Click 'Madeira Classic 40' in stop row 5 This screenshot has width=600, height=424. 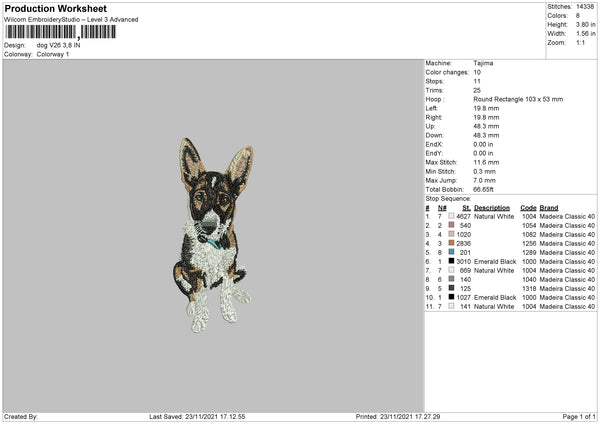(x=567, y=253)
